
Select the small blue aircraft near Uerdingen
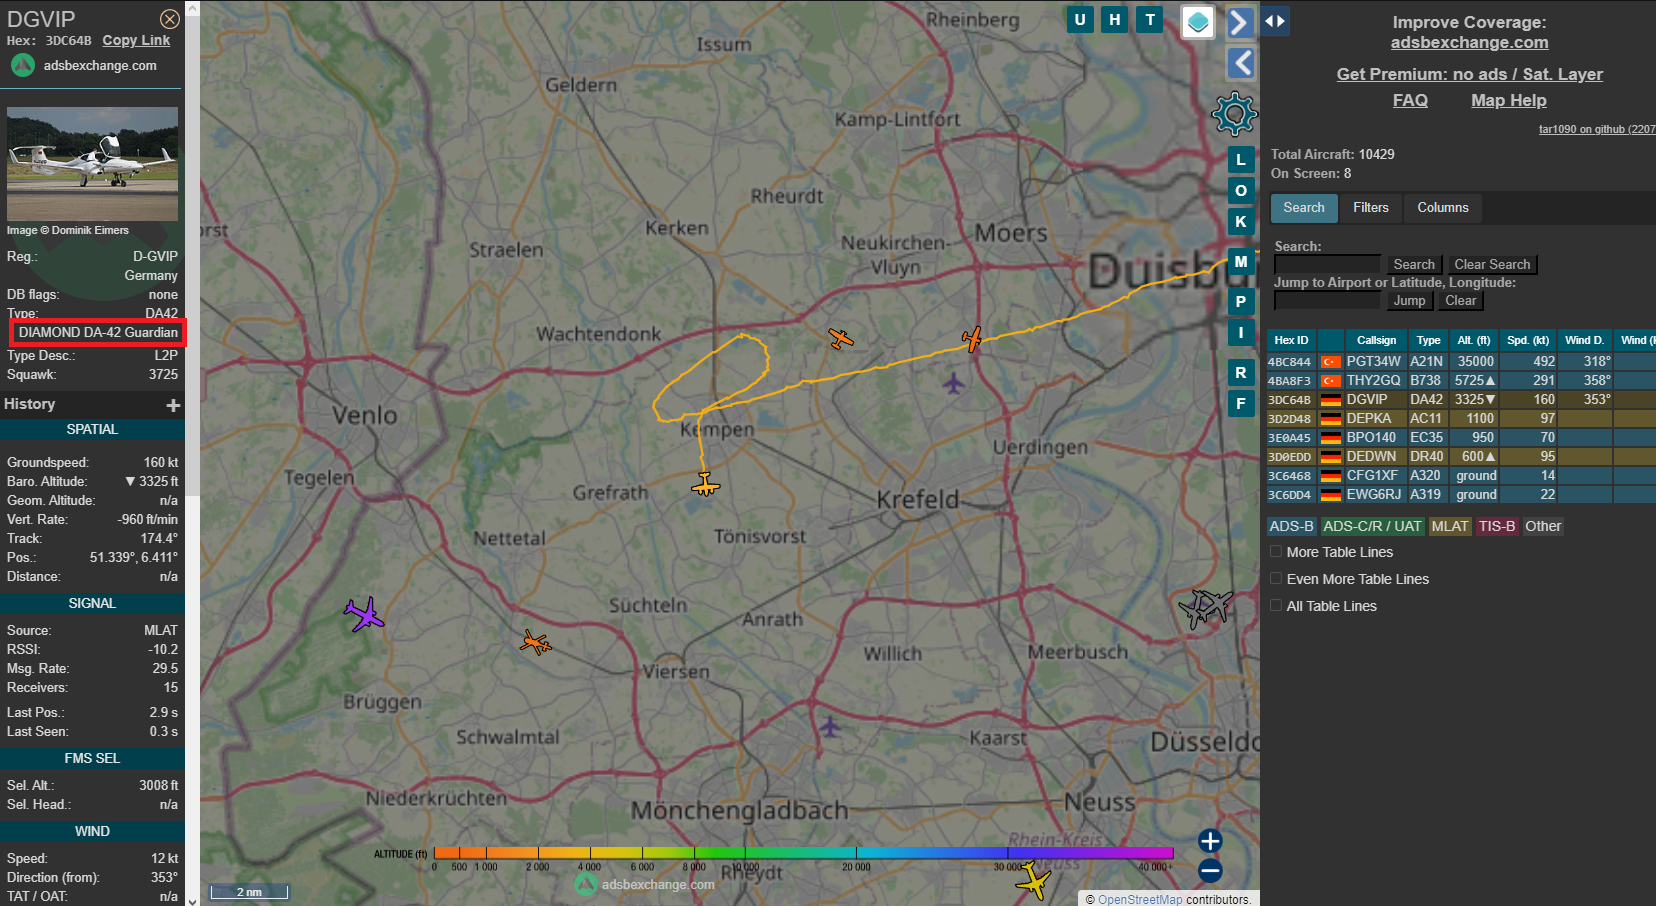coord(953,382)
